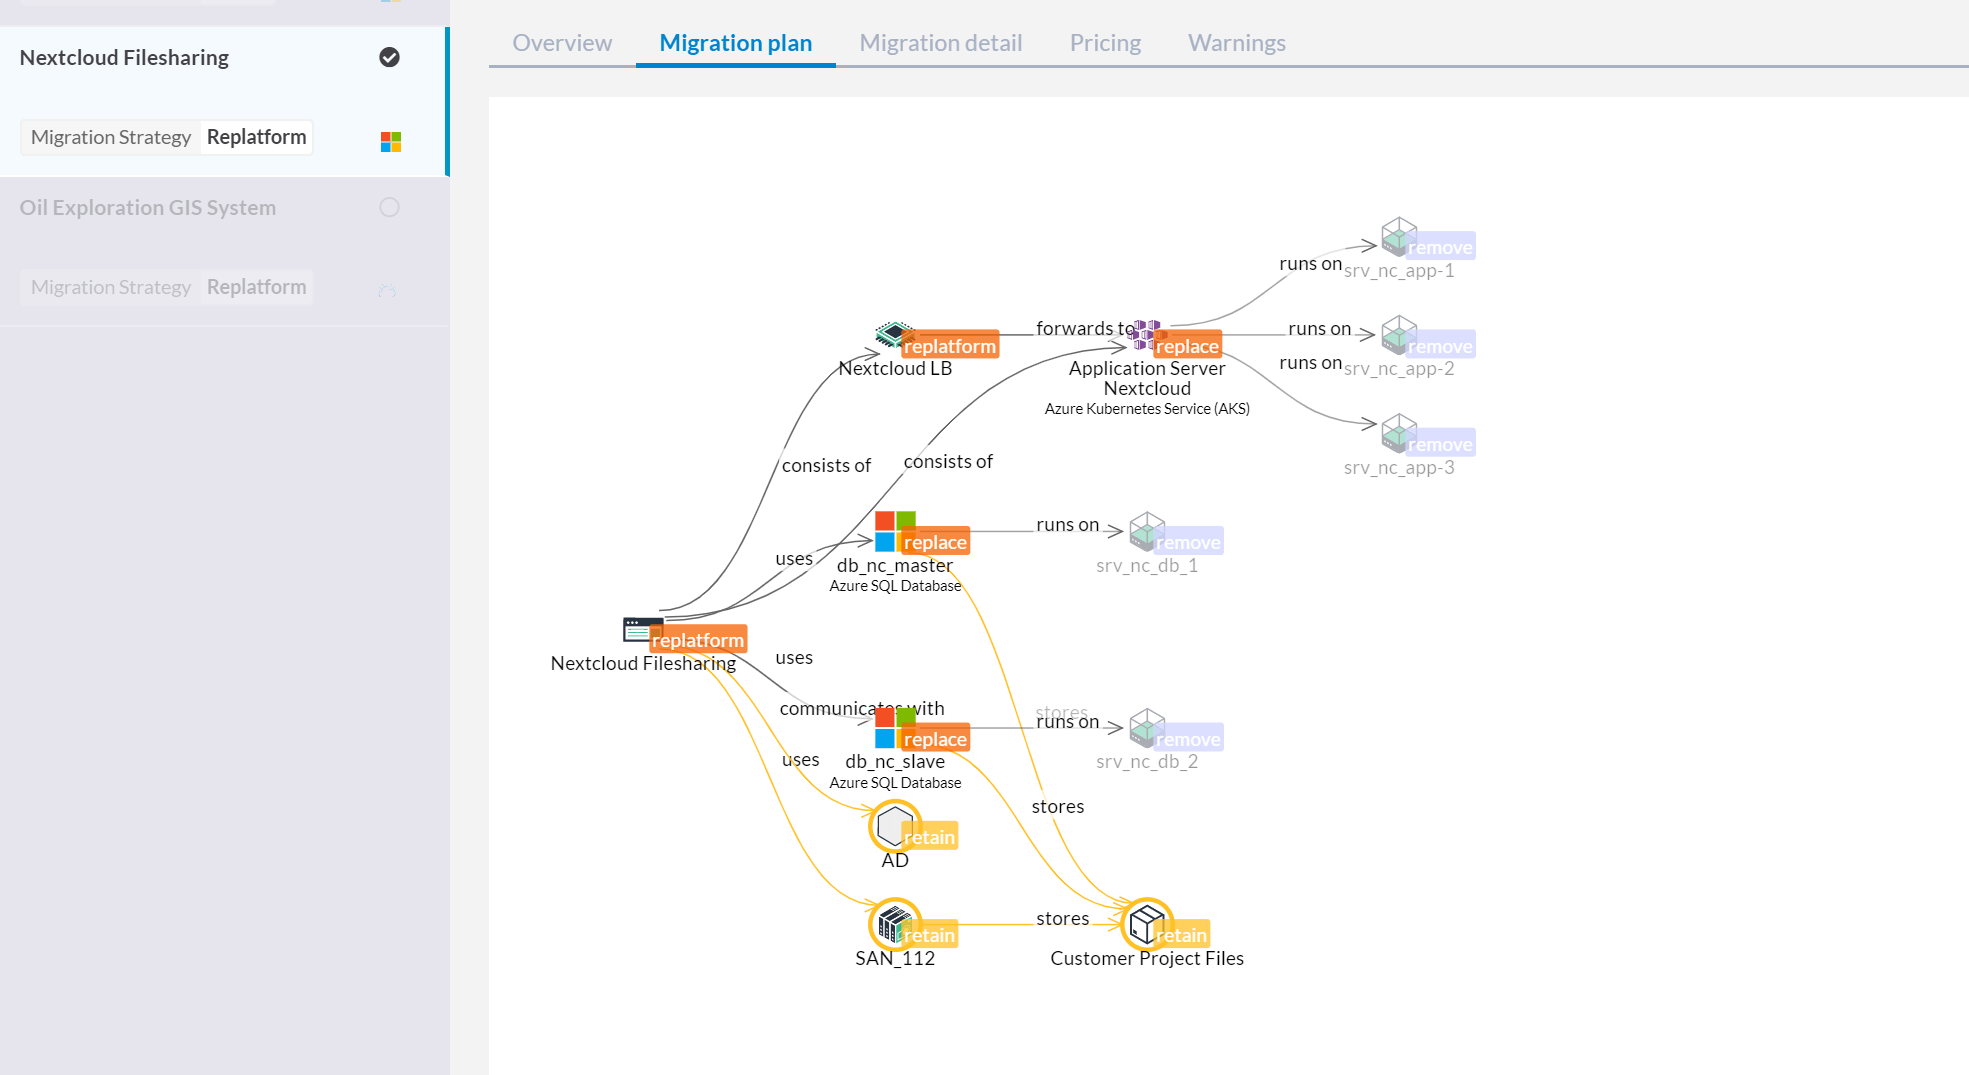Click the remove badge on srv_nc_app-3

[1440, 443]
